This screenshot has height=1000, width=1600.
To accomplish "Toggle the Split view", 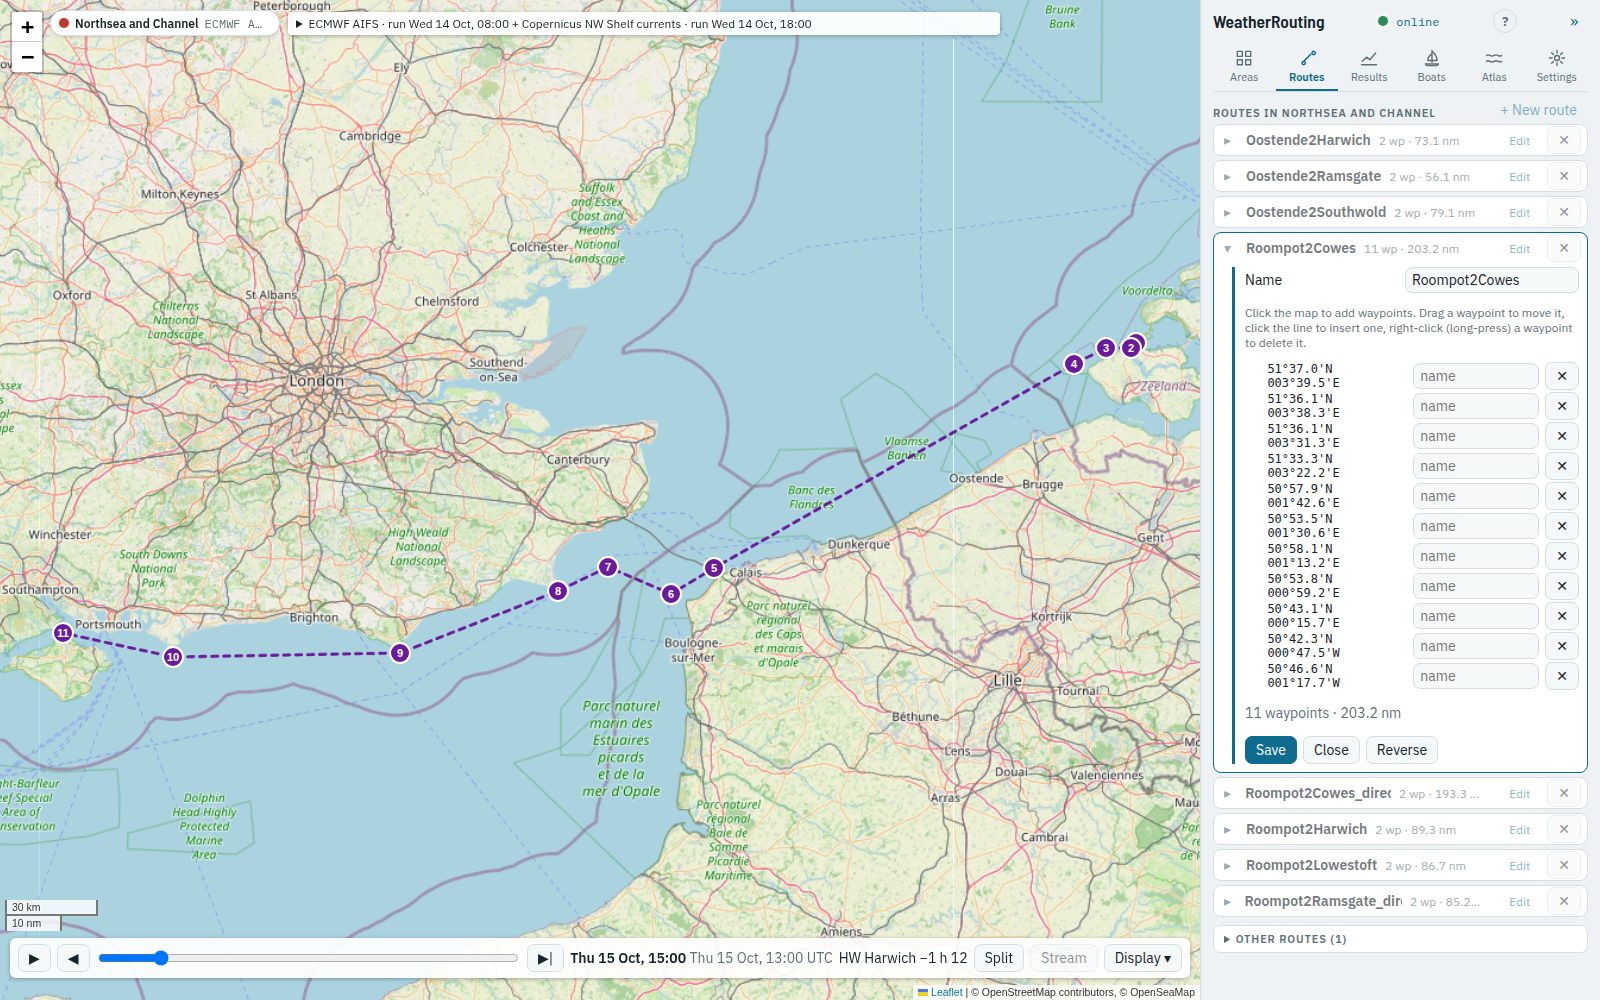I will [998, 958].
